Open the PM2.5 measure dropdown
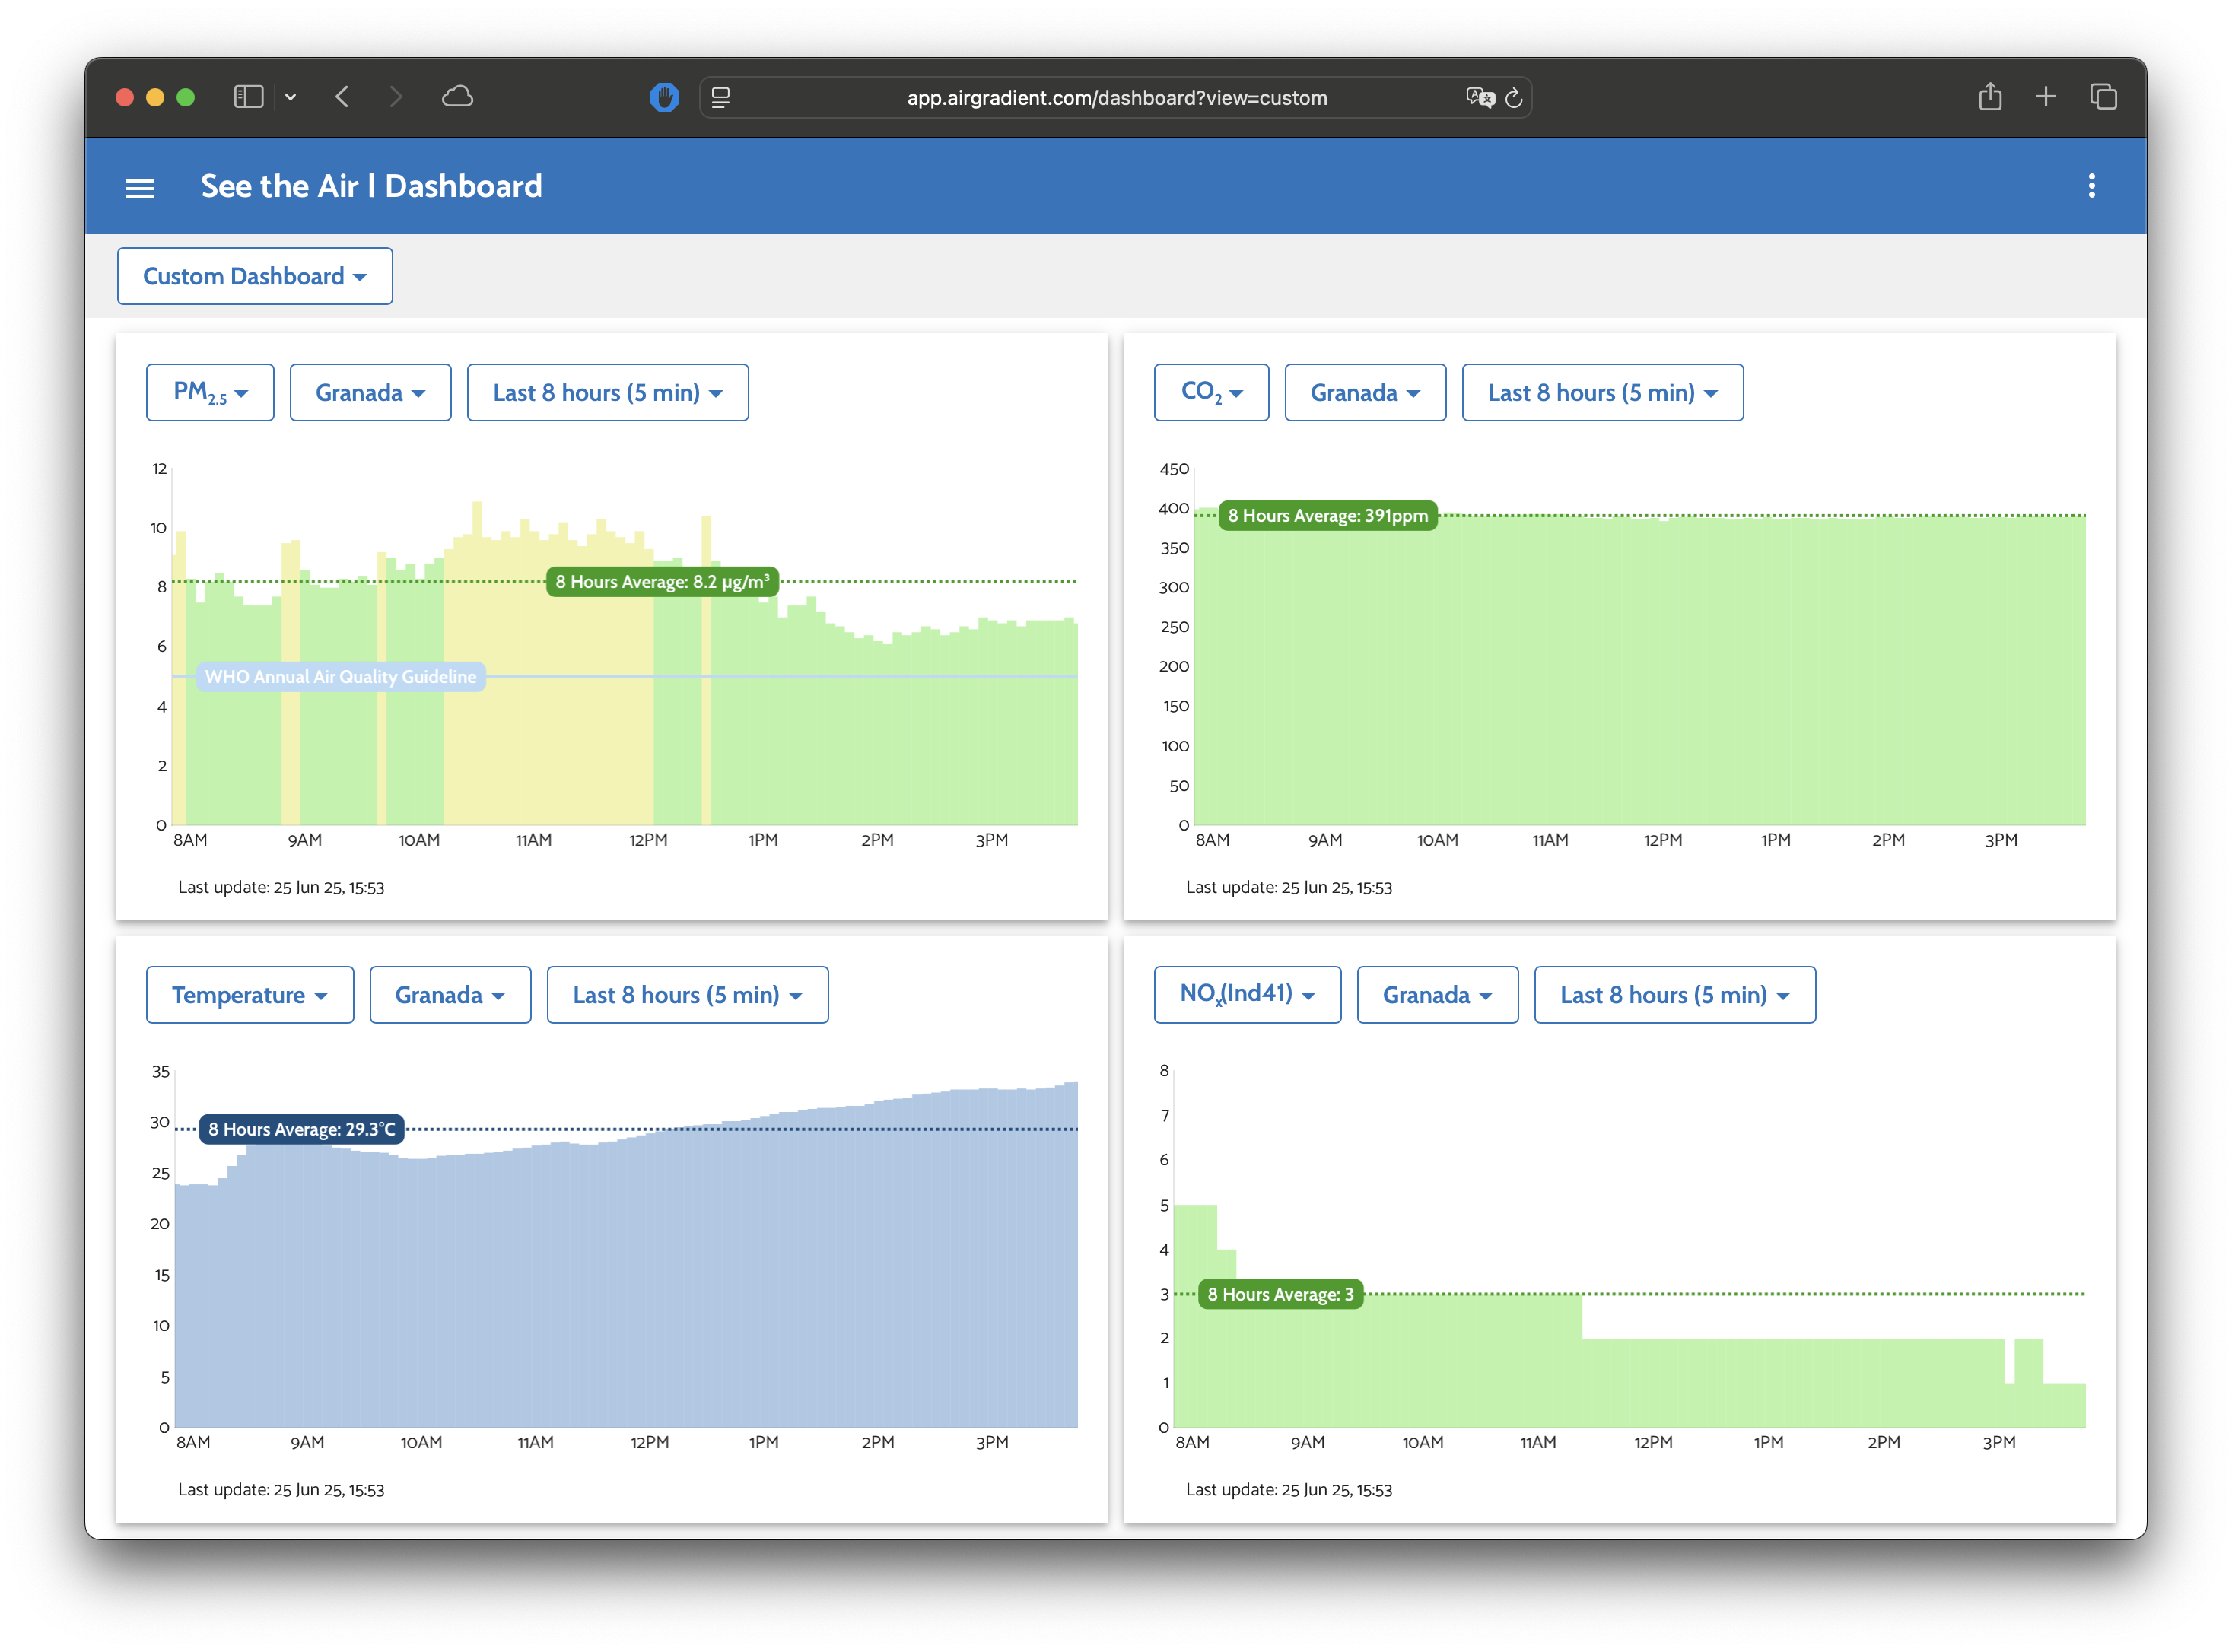This screenshot has width=2232, height=1652. point(210,393)
